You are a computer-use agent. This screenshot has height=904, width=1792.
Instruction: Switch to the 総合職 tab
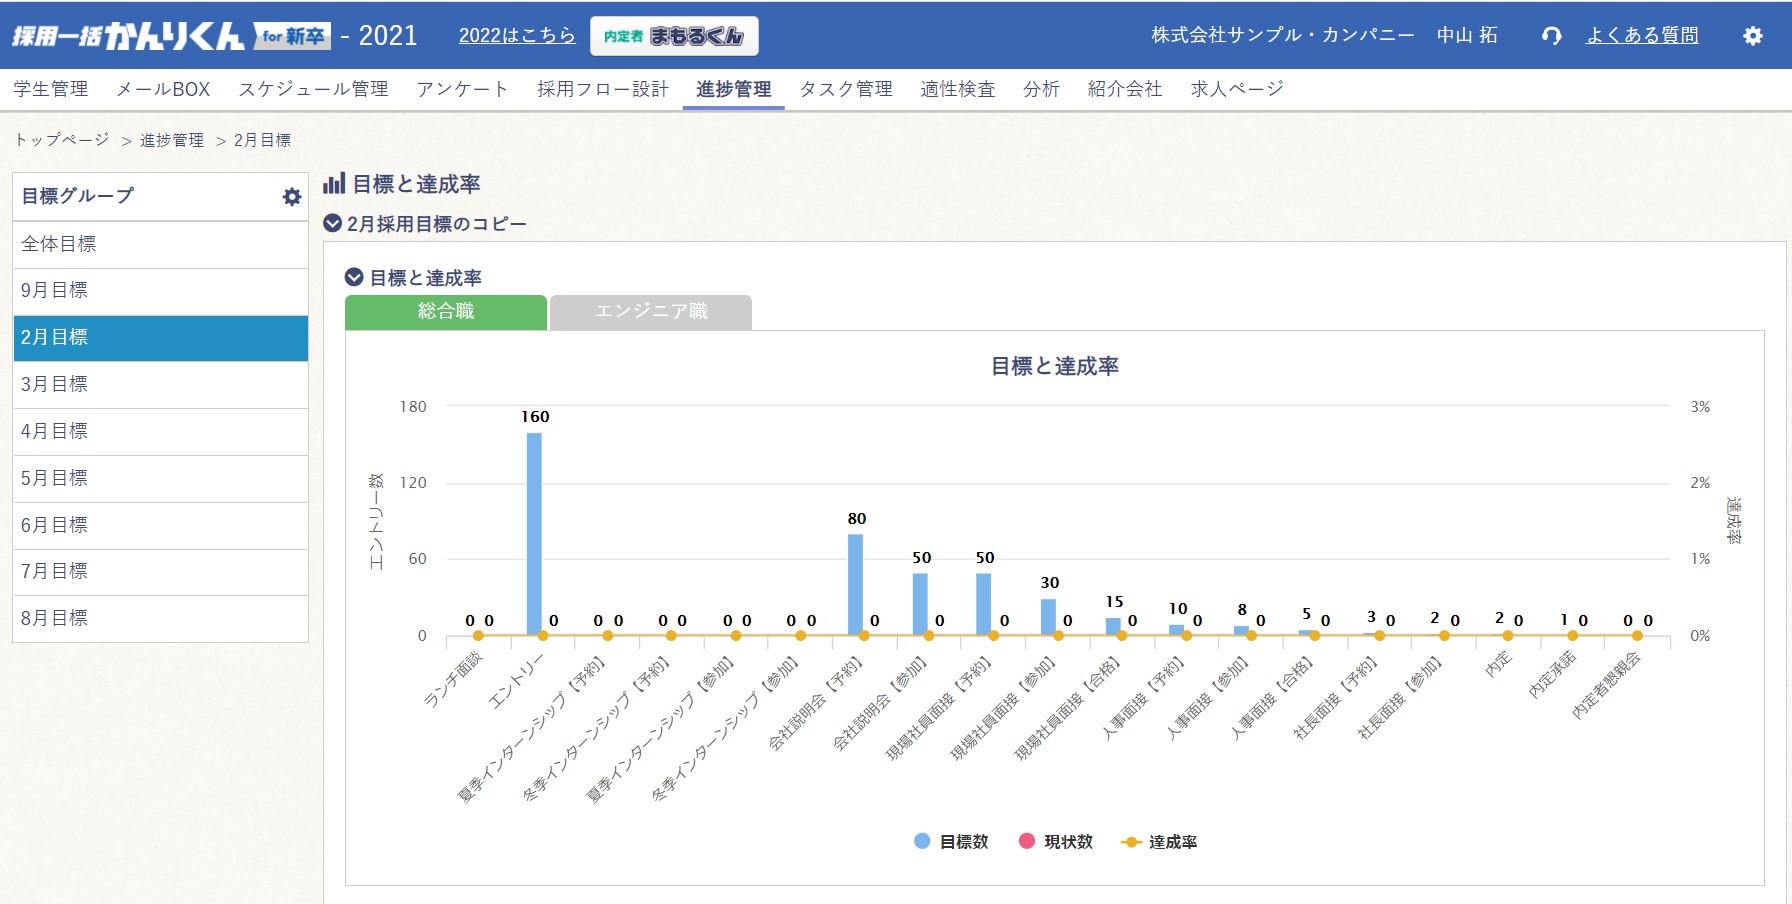click(446, 312)
